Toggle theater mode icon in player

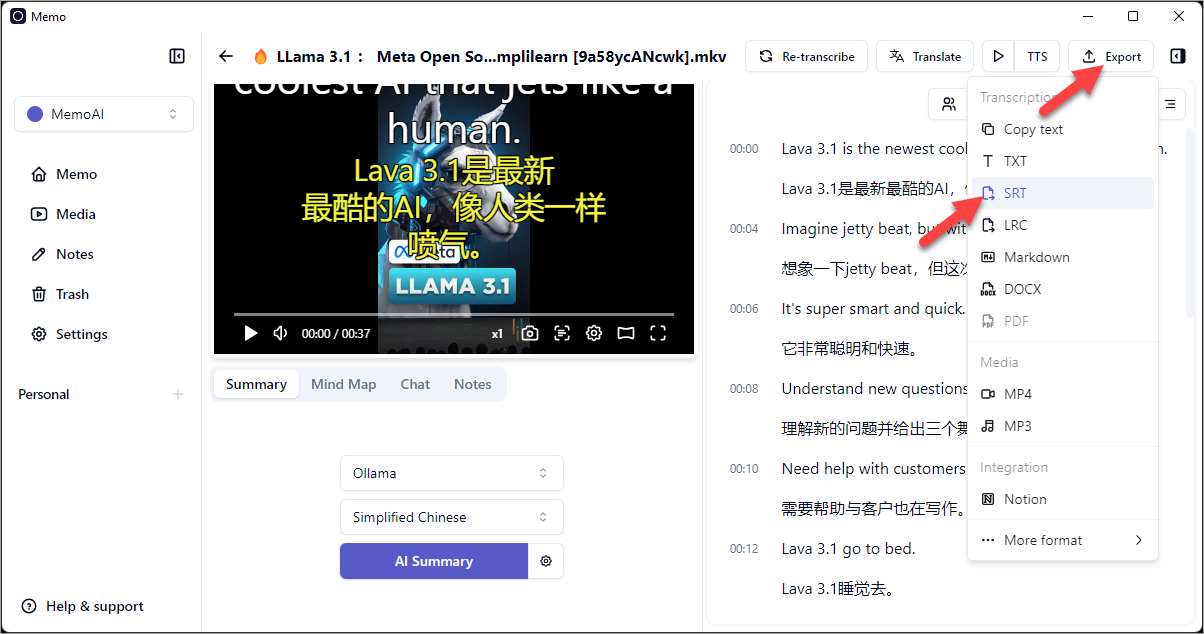[626, 333]
